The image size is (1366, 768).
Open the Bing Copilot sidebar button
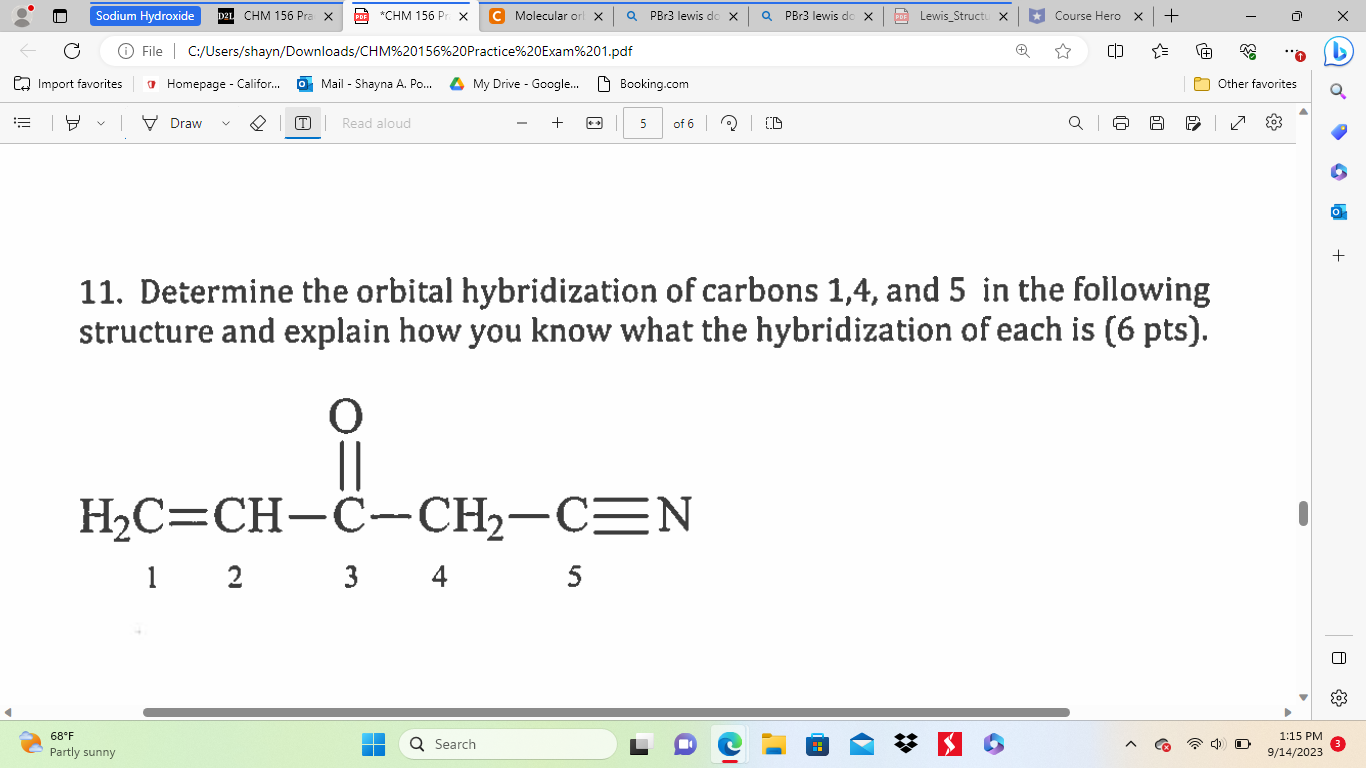(x=1339, y=51)
